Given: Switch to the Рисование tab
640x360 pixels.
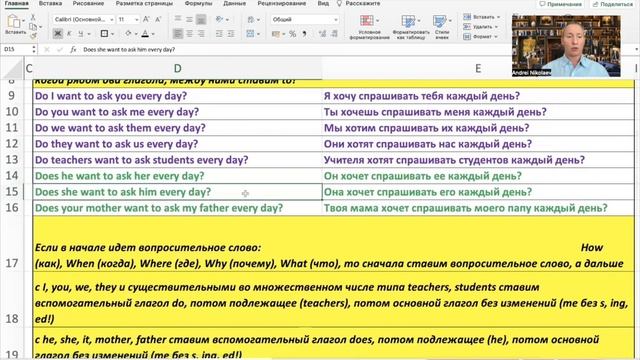Looking at the screenshot, I should coord(88,3).
